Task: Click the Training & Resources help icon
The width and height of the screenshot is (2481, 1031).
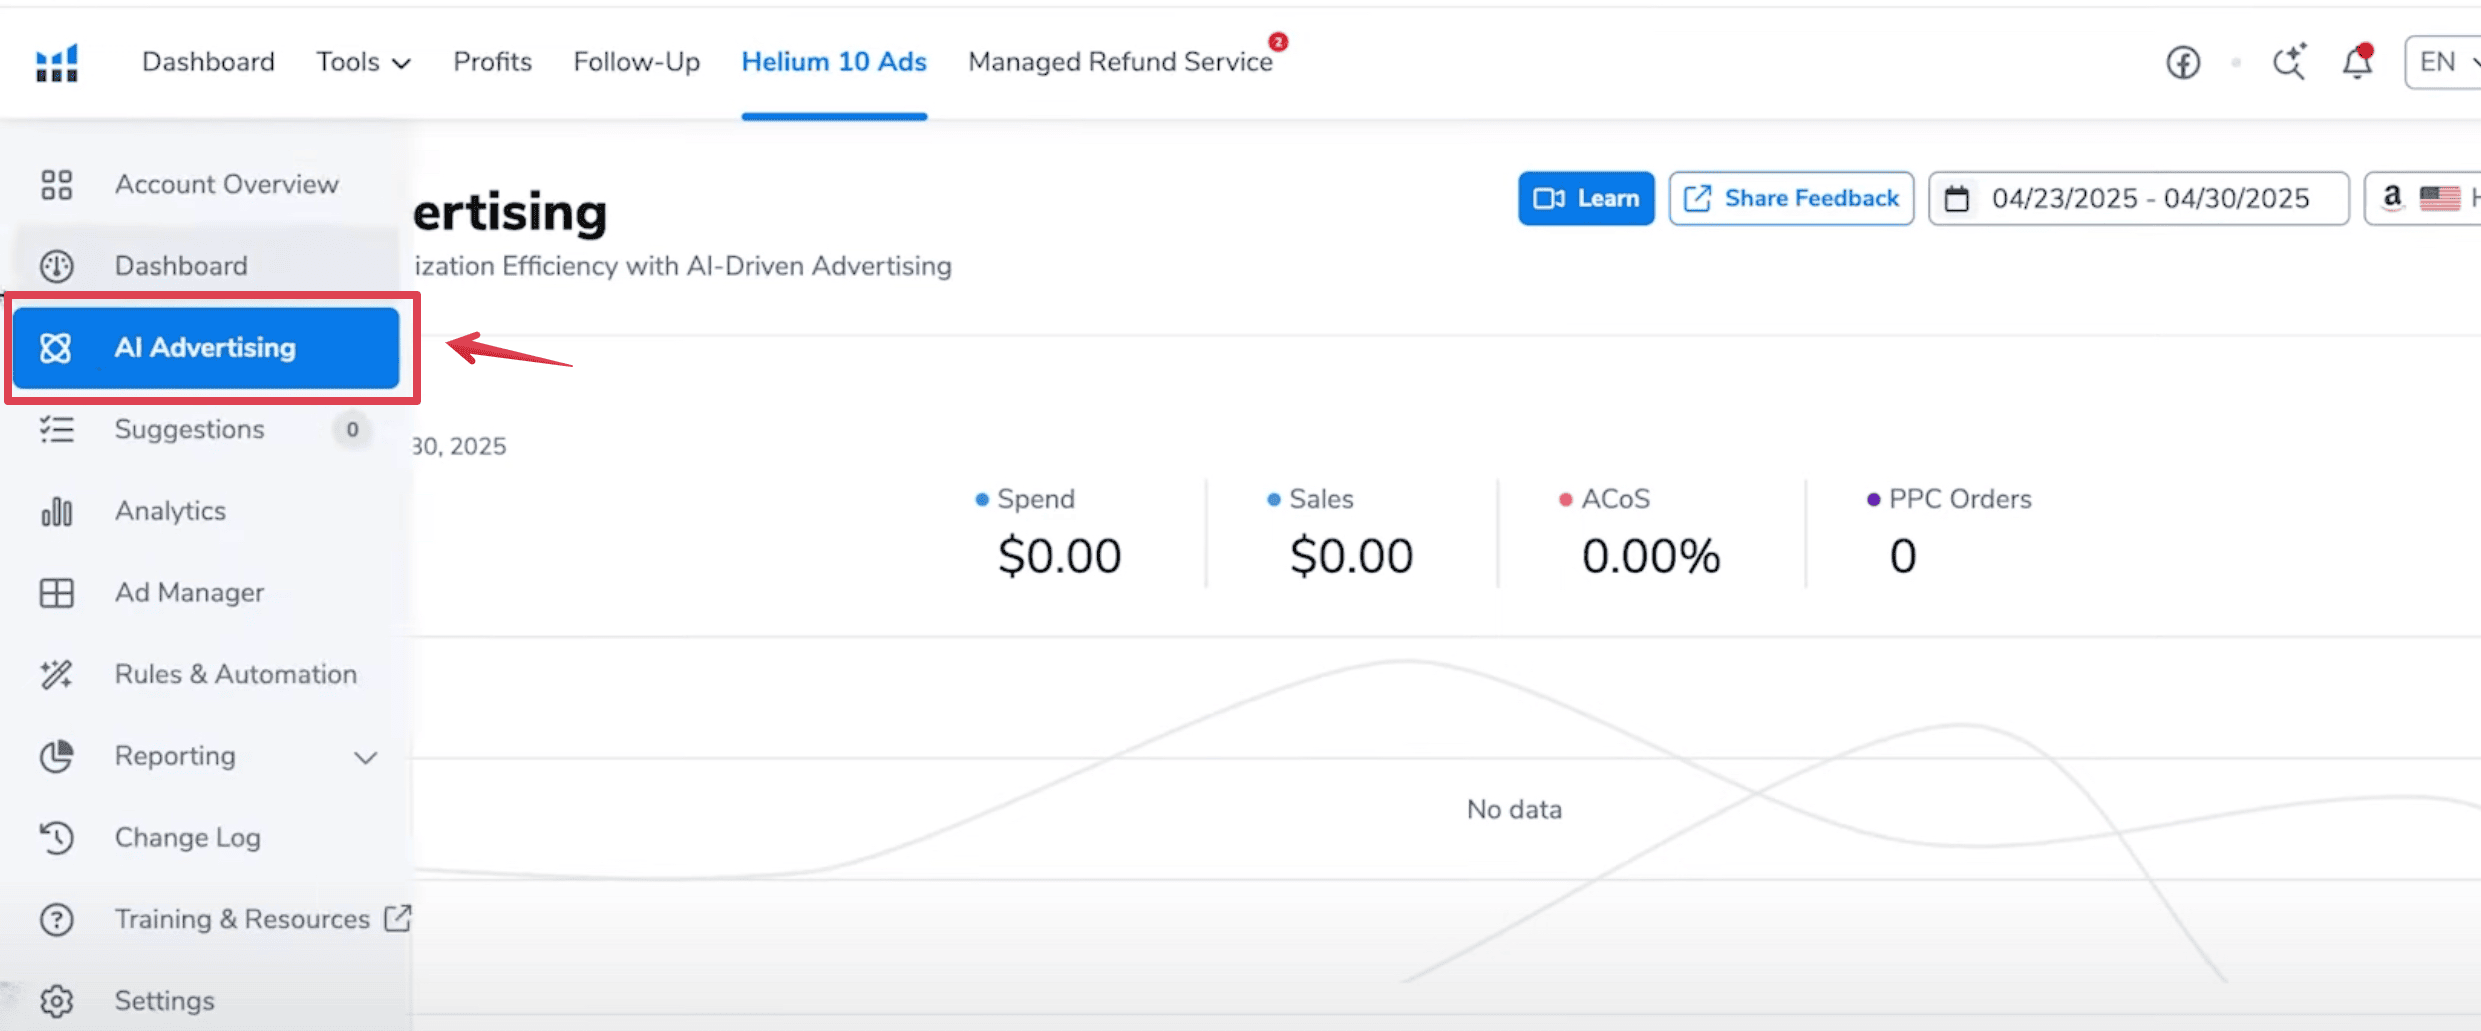Action: tap(56, 920)
